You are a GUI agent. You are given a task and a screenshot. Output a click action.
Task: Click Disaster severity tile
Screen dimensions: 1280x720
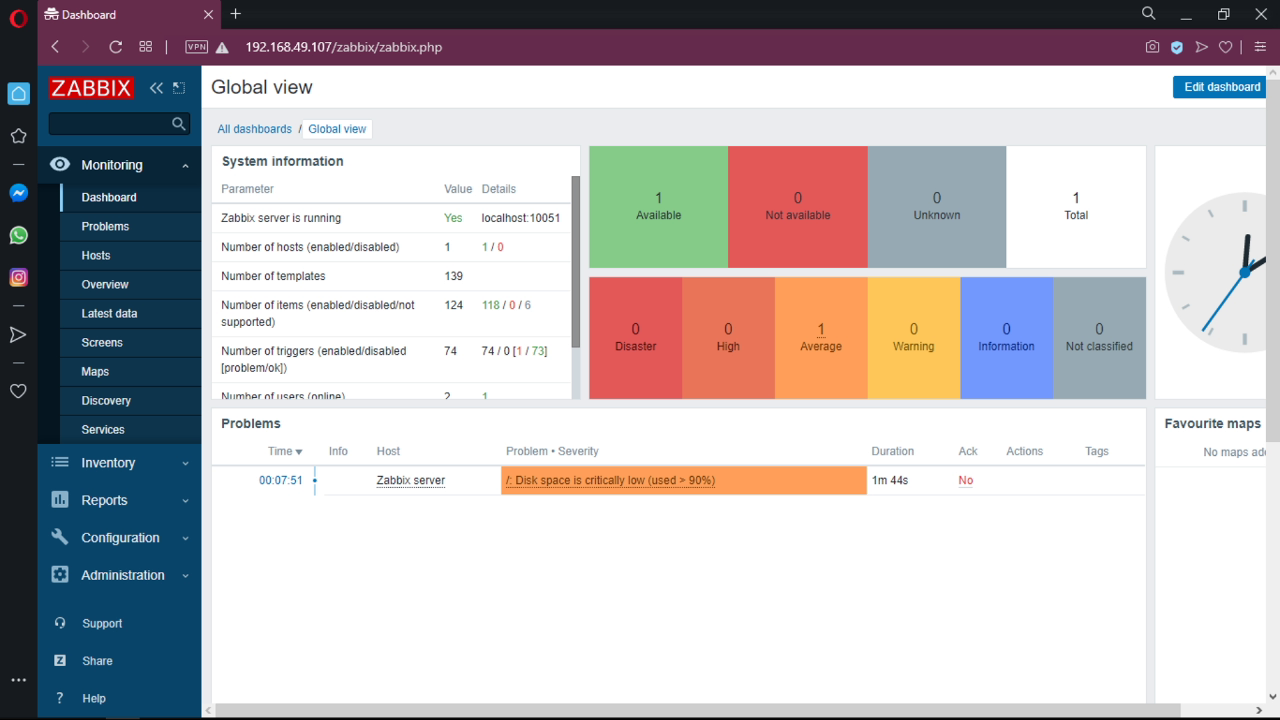coord(636,338)
